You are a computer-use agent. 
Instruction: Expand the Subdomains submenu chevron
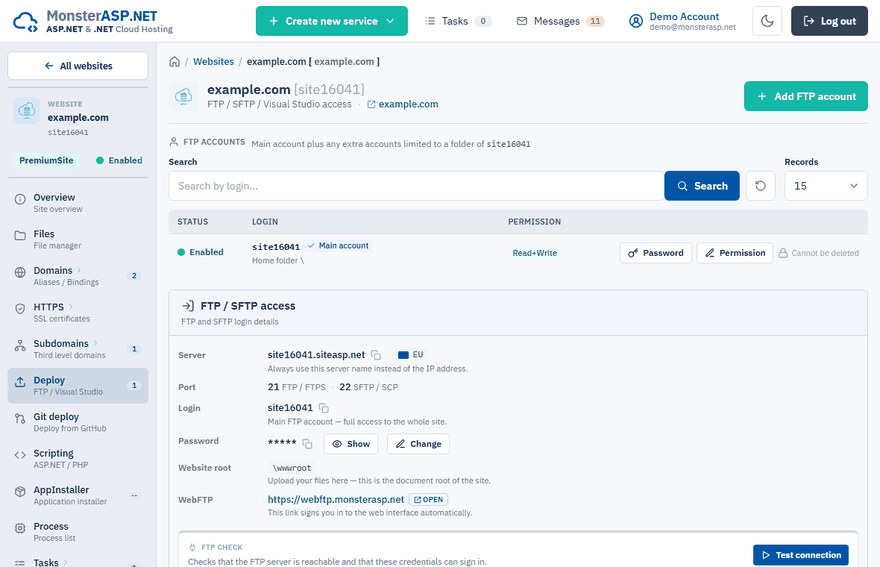pyautogui.click(x=95, y=343)
